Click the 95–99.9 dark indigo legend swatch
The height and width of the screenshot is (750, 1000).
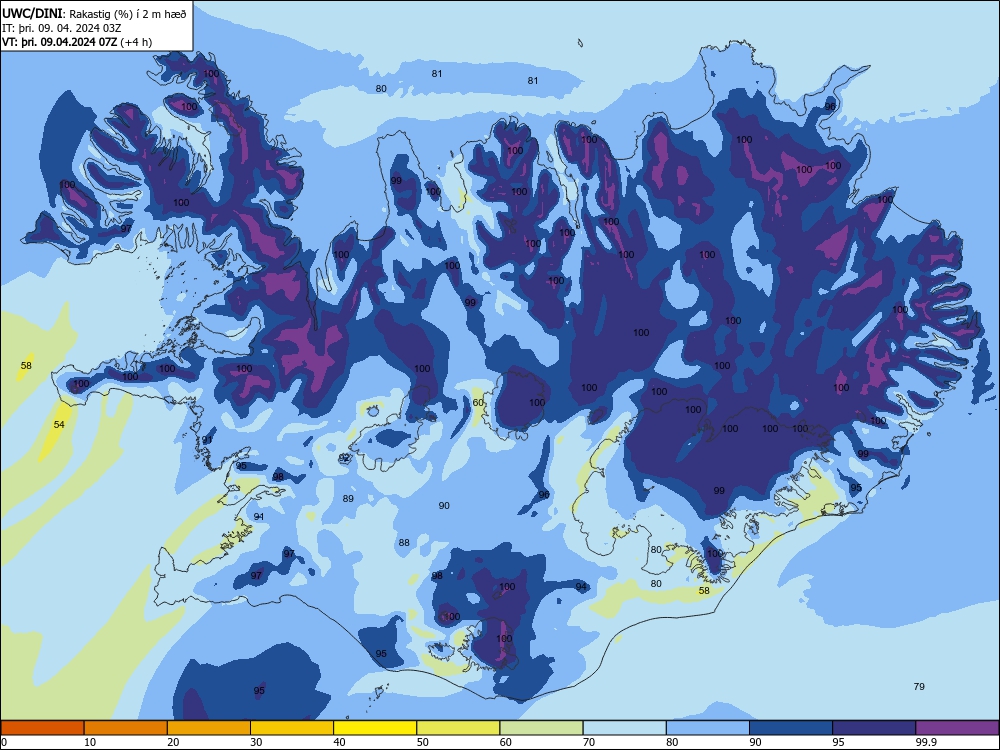pos(874,728)
